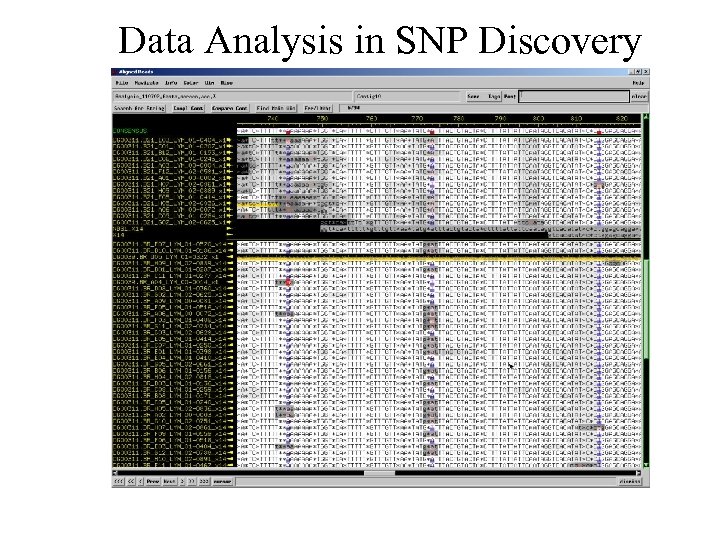Screen dimensions: 720x540
Task: Open the File menu
Action: [x=122, y=83]
